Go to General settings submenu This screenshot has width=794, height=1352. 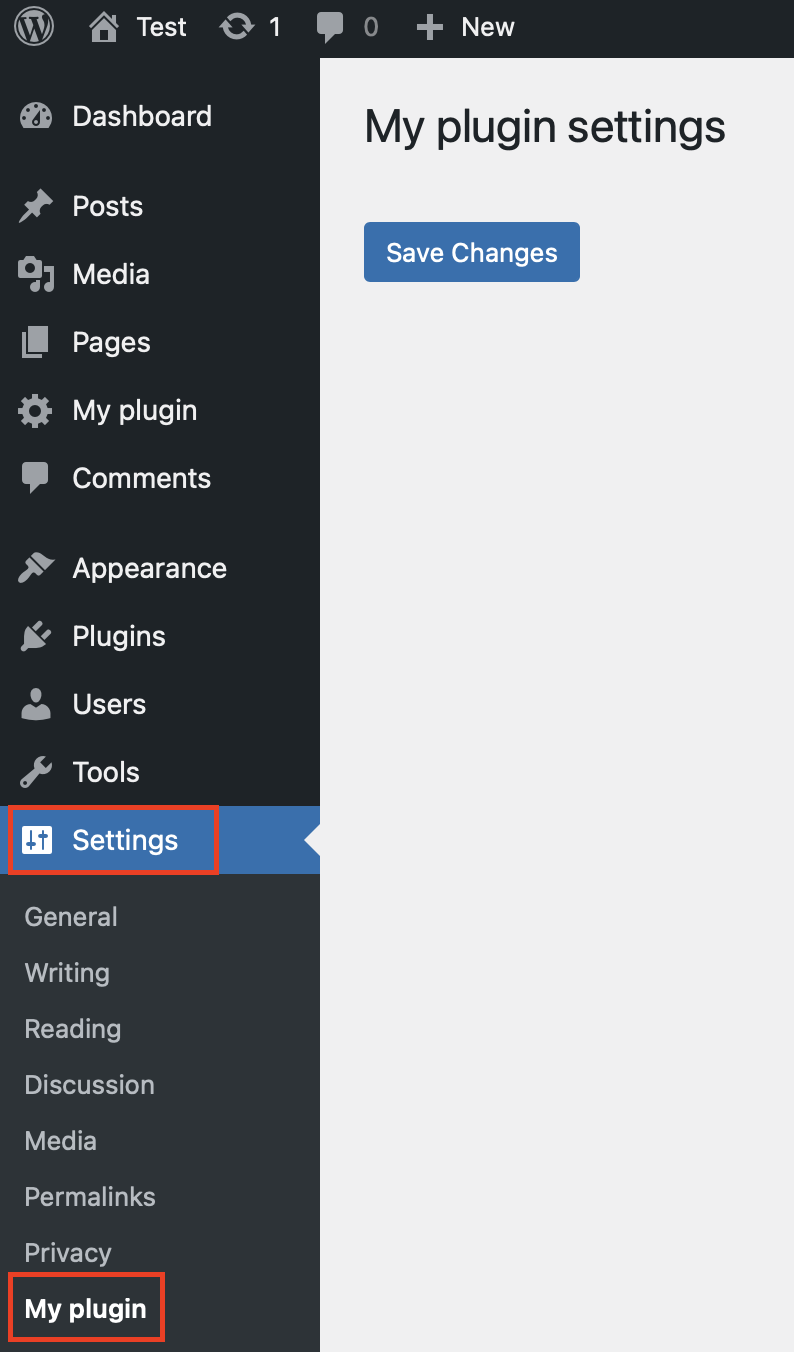pos(71,917)
